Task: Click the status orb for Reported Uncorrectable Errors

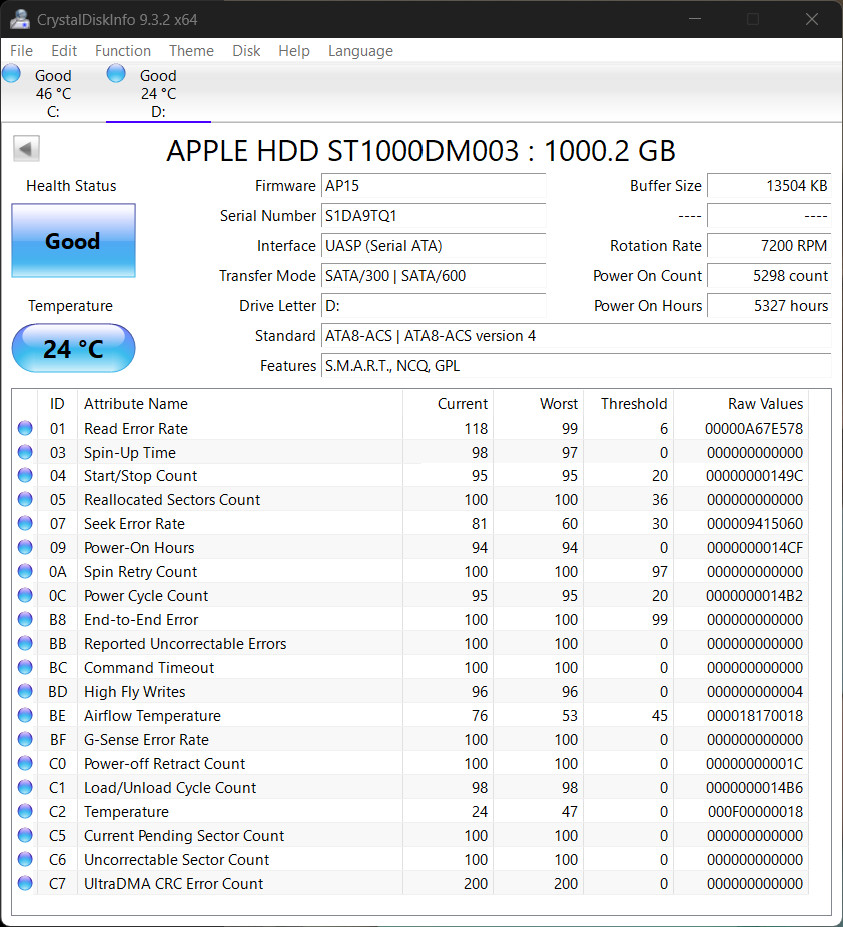Action: (x=25, y=643)
